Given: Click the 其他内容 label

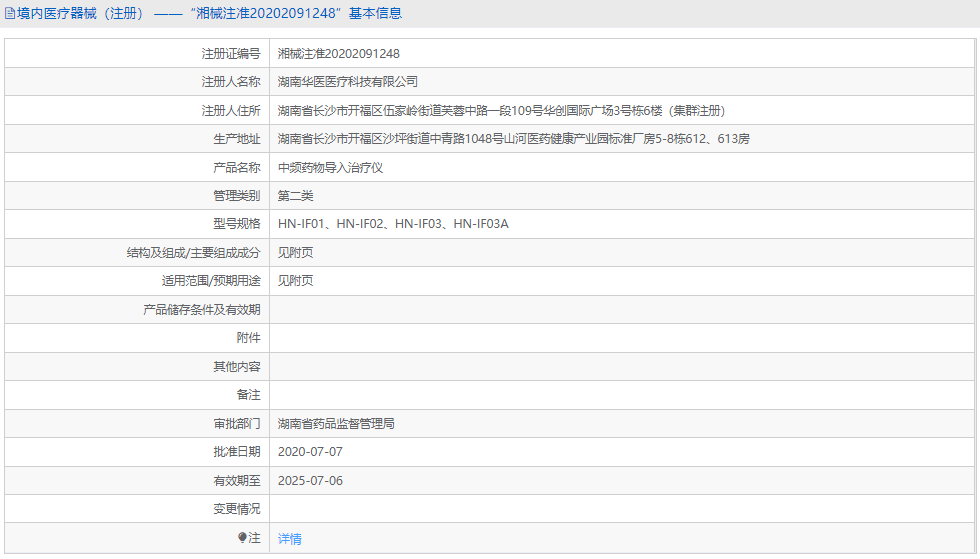Looking at the screenshot, I should (x=237, y=366).
